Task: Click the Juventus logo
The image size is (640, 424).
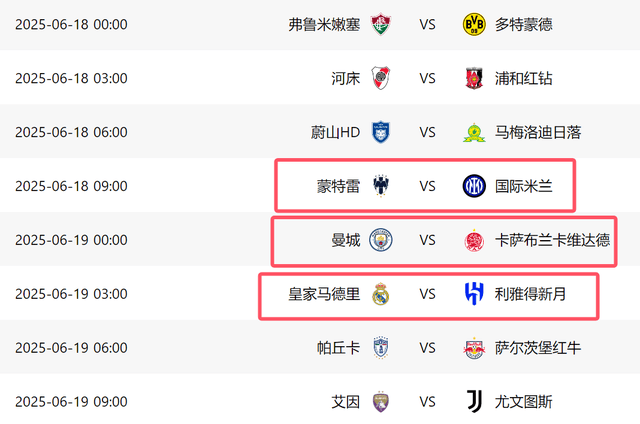Action: (474, 402)
